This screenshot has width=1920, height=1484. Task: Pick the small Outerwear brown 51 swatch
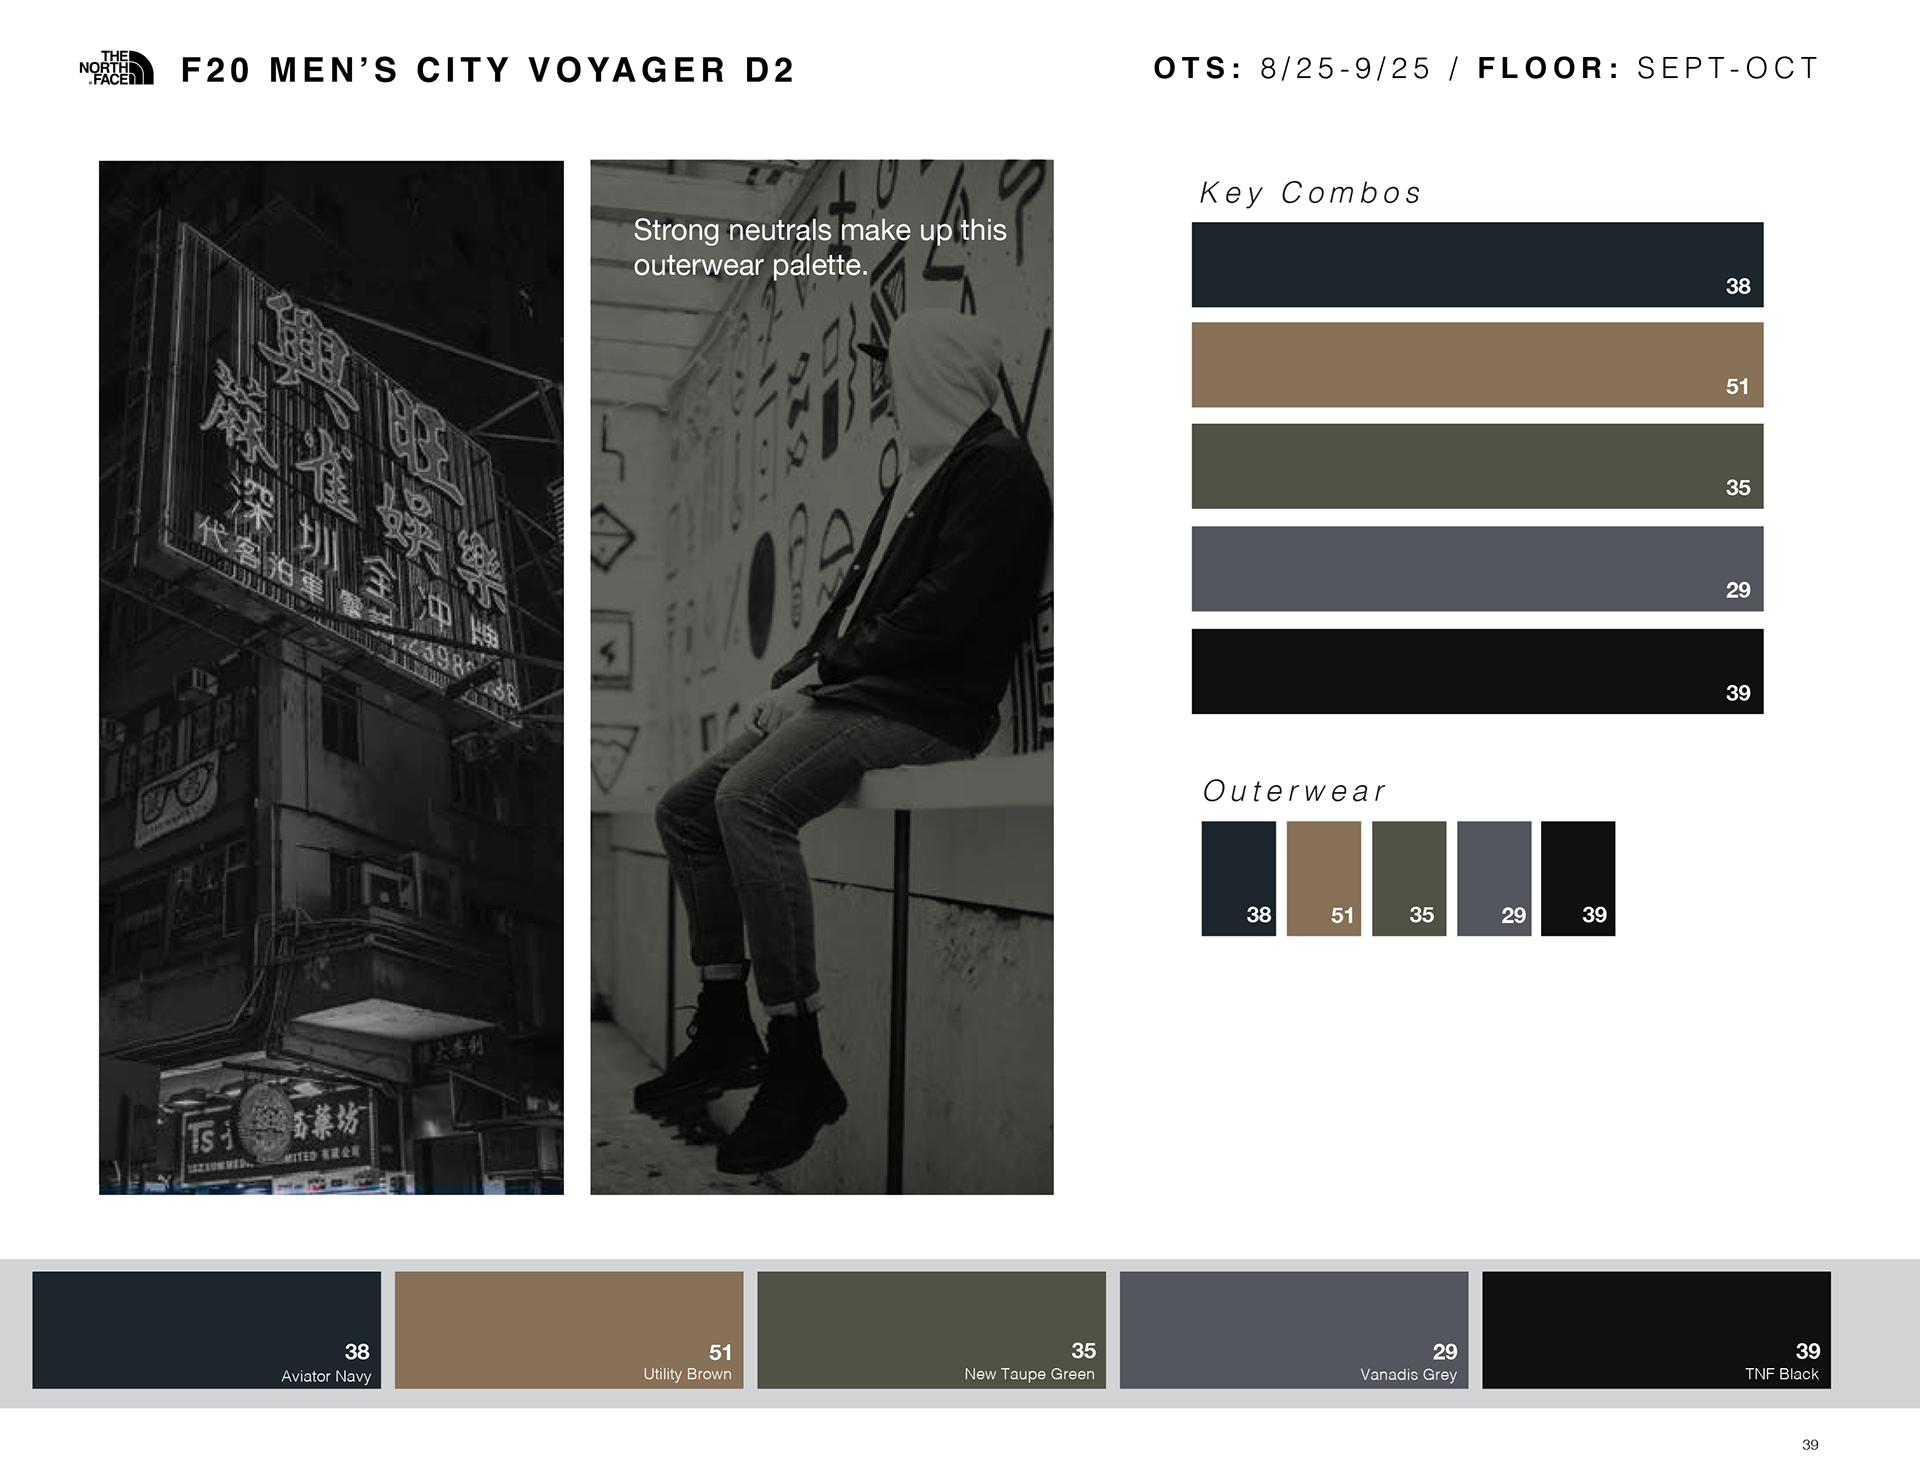(x=1324, y=879)
